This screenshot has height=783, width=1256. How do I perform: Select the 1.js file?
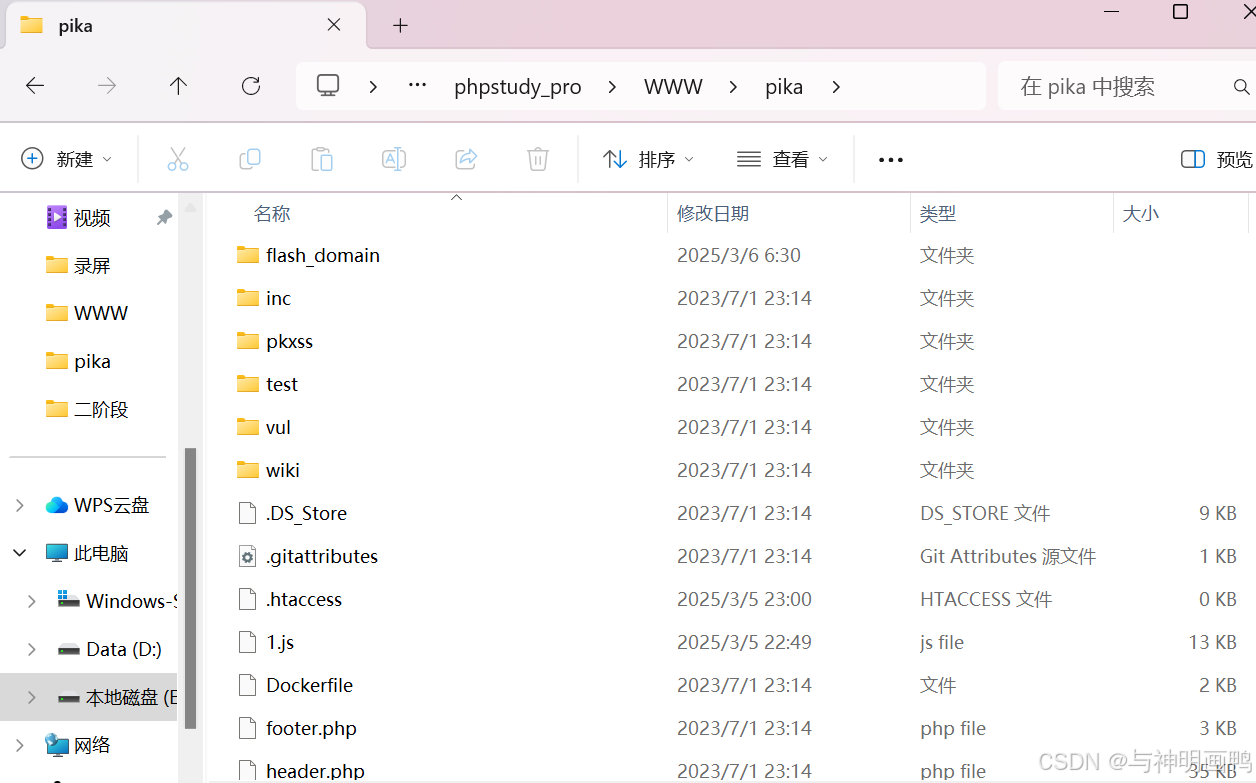(x=280, y=642)
